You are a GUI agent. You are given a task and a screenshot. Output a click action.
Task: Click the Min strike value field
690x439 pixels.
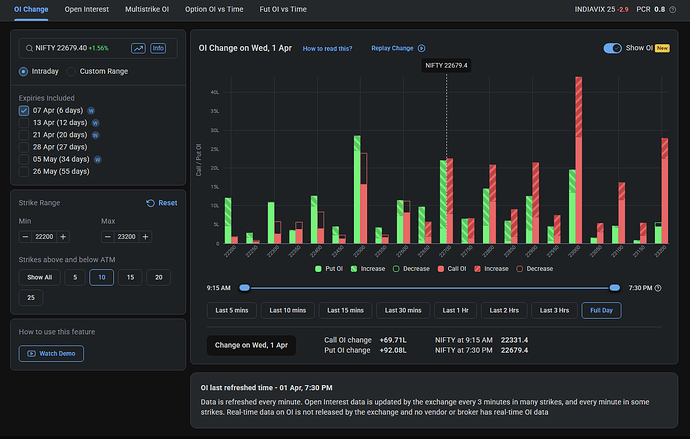coord(44,237)
